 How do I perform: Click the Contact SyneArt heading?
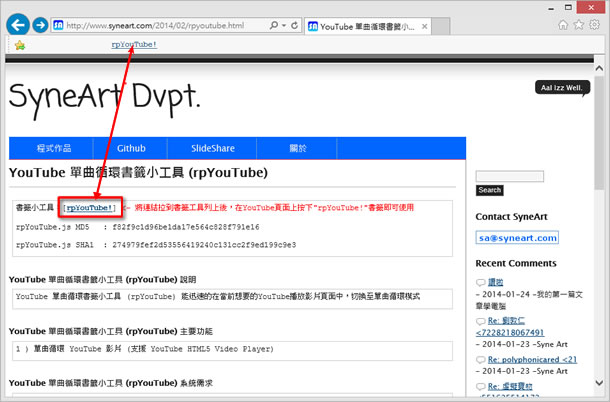pyautogui.click(x=511, y=217)
